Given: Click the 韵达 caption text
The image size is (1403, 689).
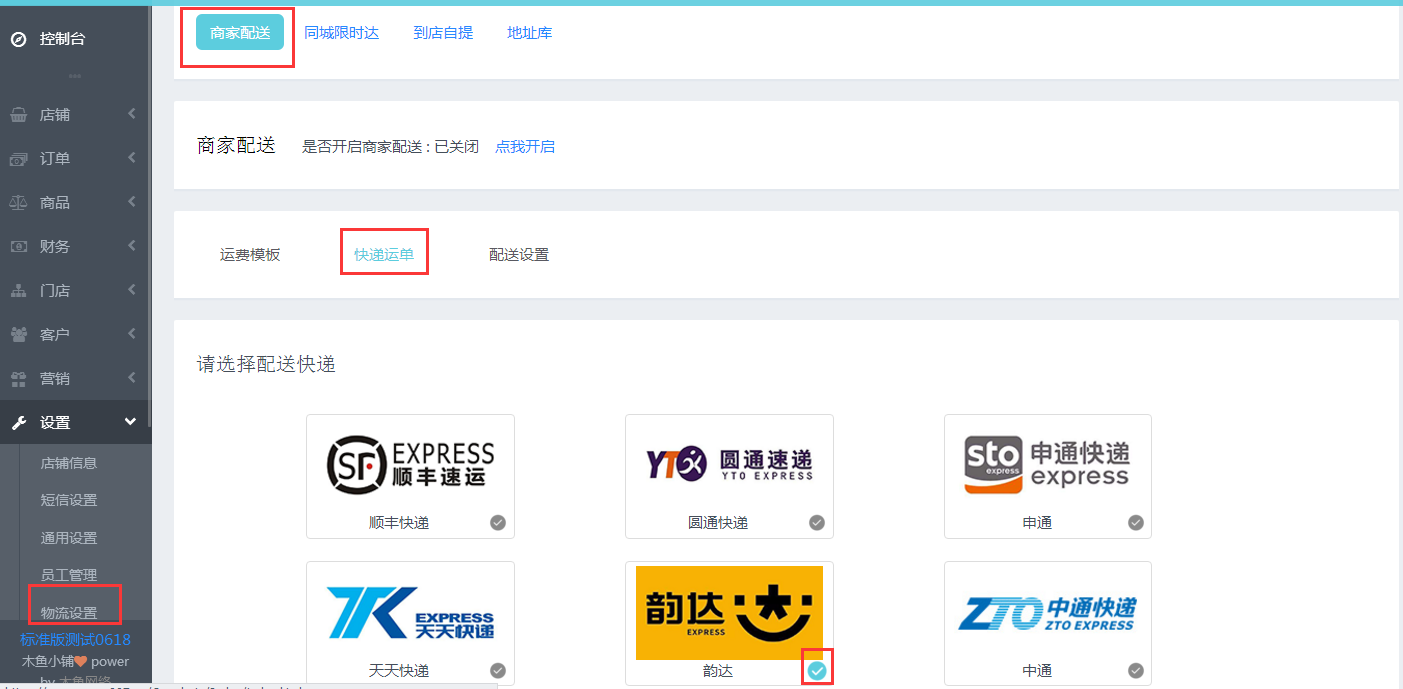Looking at the screenshot, I should tap(718, 671).
